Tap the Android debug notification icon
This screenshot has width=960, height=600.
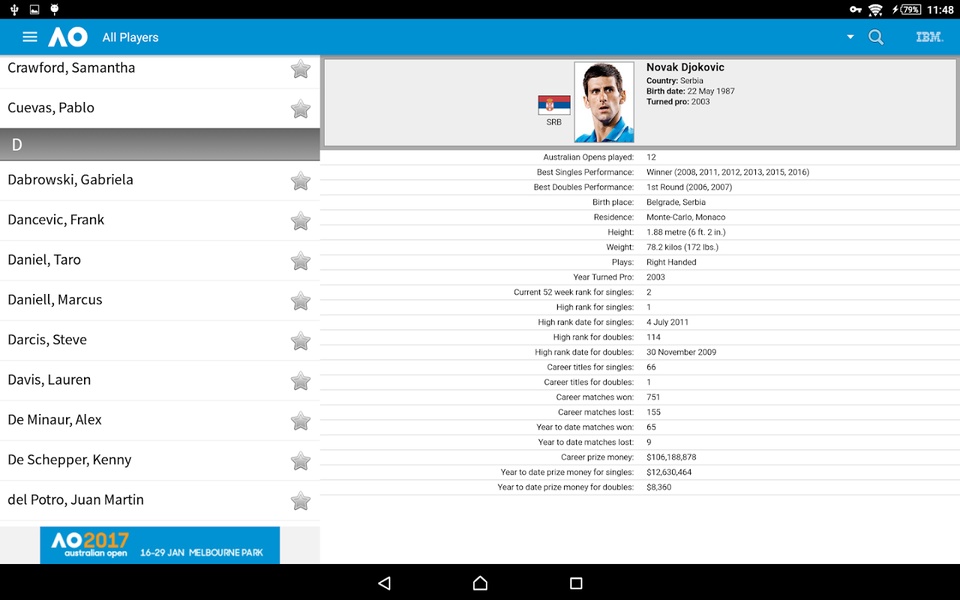[x=54, y=9]
